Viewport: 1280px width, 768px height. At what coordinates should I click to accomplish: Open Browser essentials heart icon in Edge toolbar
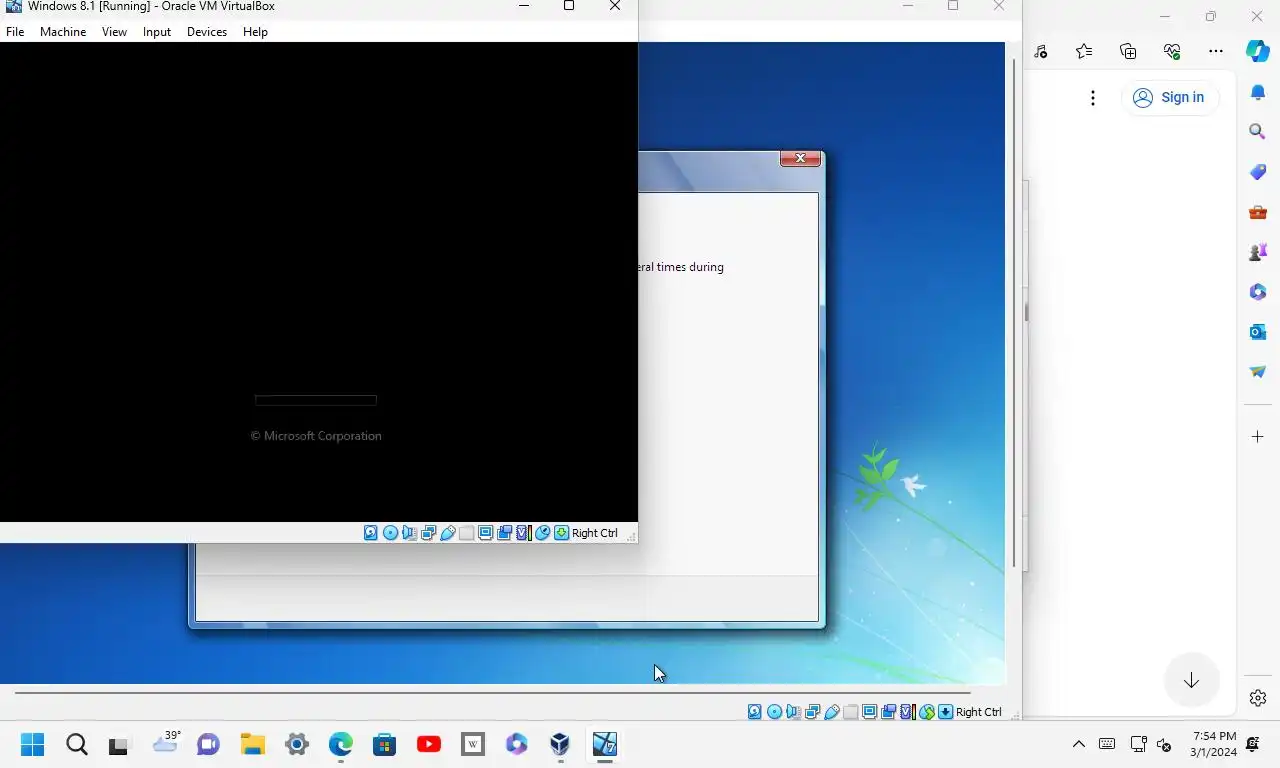coord(1172,52)
